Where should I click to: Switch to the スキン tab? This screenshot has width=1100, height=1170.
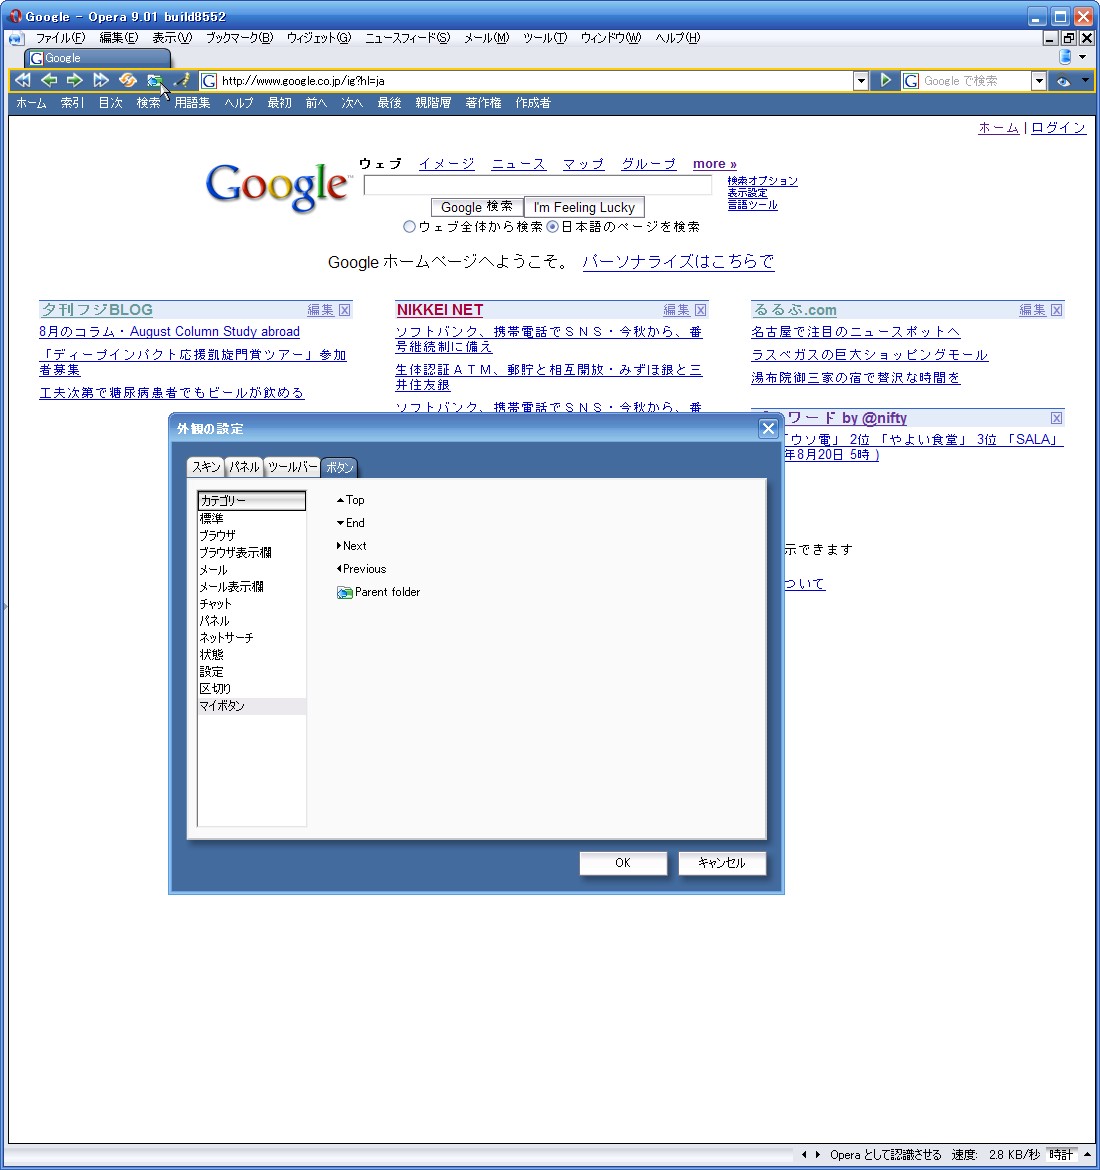(x=206, y=467)
